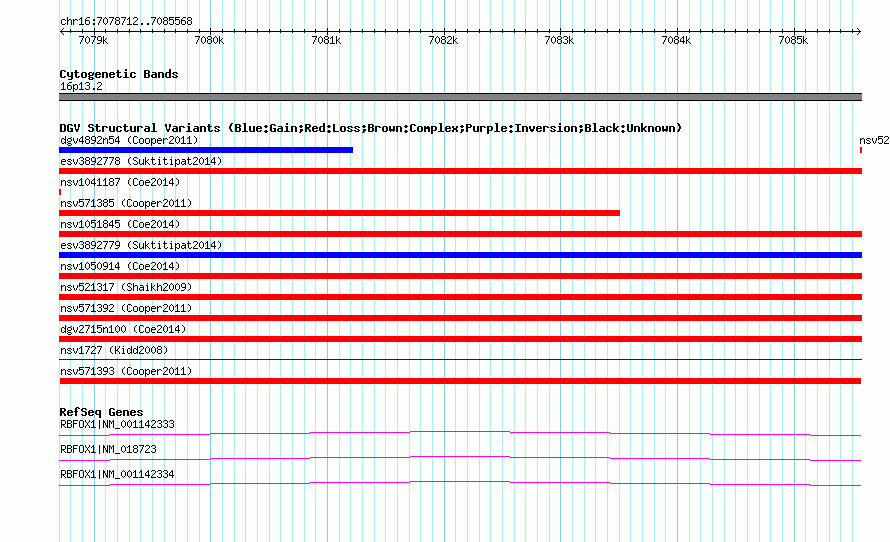Click nsv571393 (Cooper2011) label
The image size is (890, 542).
pyautogui.click(x=126, y=371)
